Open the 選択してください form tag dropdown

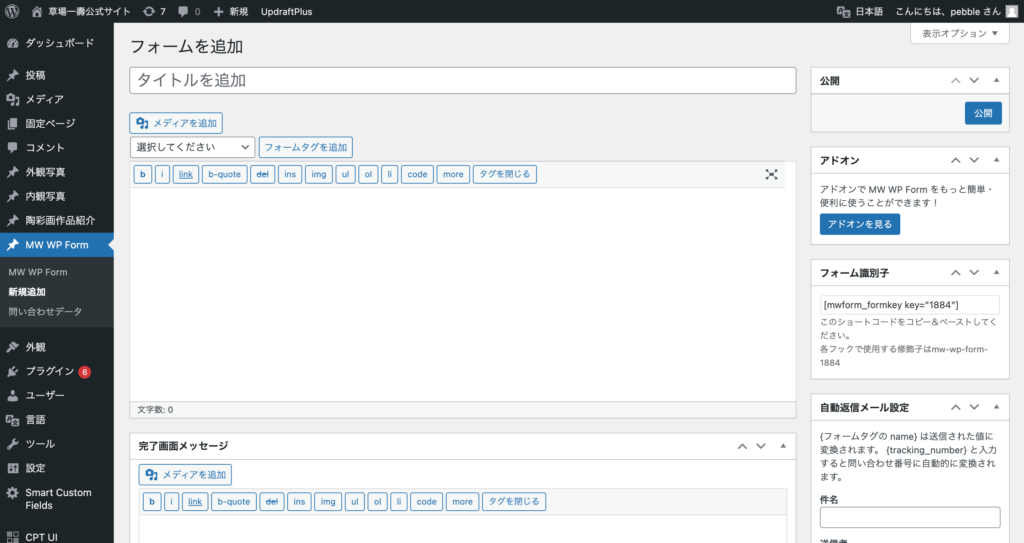coord(192,147)
